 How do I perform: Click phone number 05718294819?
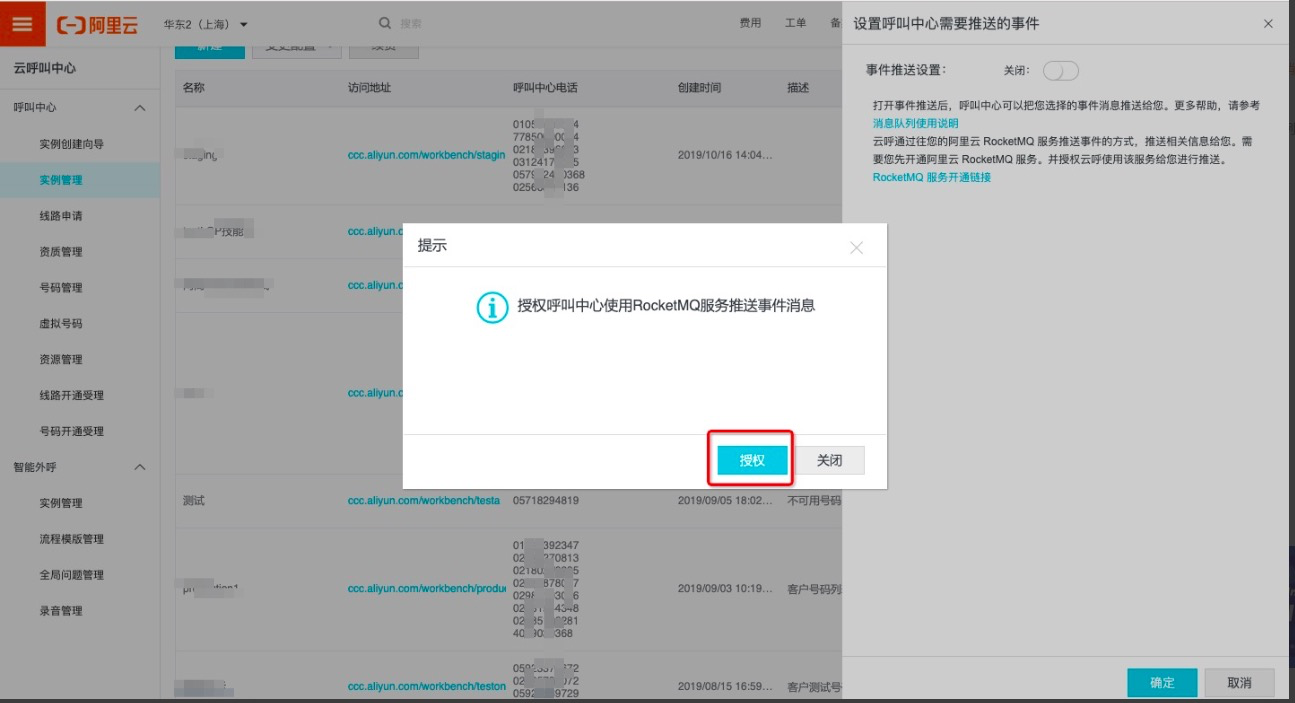point(546,500)
